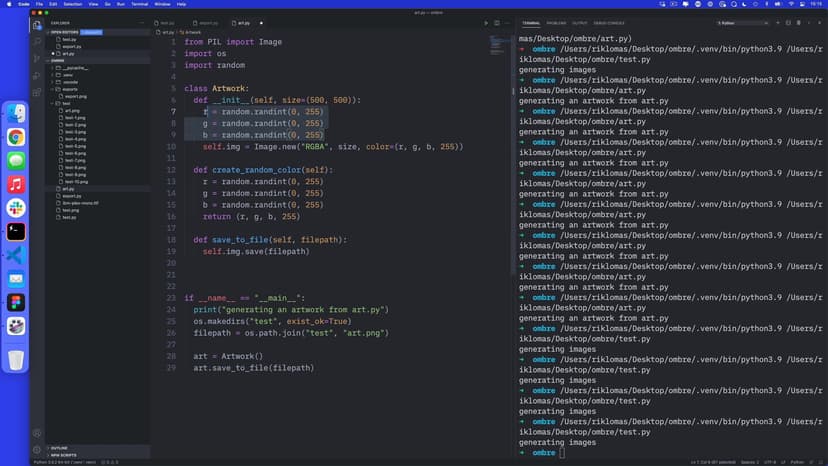
Task: Open Manage gear icon in activity bar
Action: coord(37,449)
